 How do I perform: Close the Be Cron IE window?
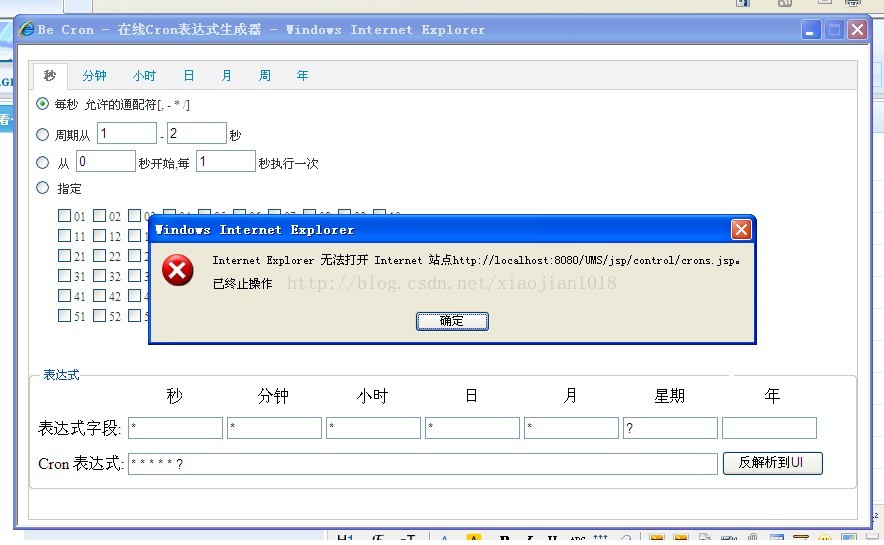[x=857, y=29]
